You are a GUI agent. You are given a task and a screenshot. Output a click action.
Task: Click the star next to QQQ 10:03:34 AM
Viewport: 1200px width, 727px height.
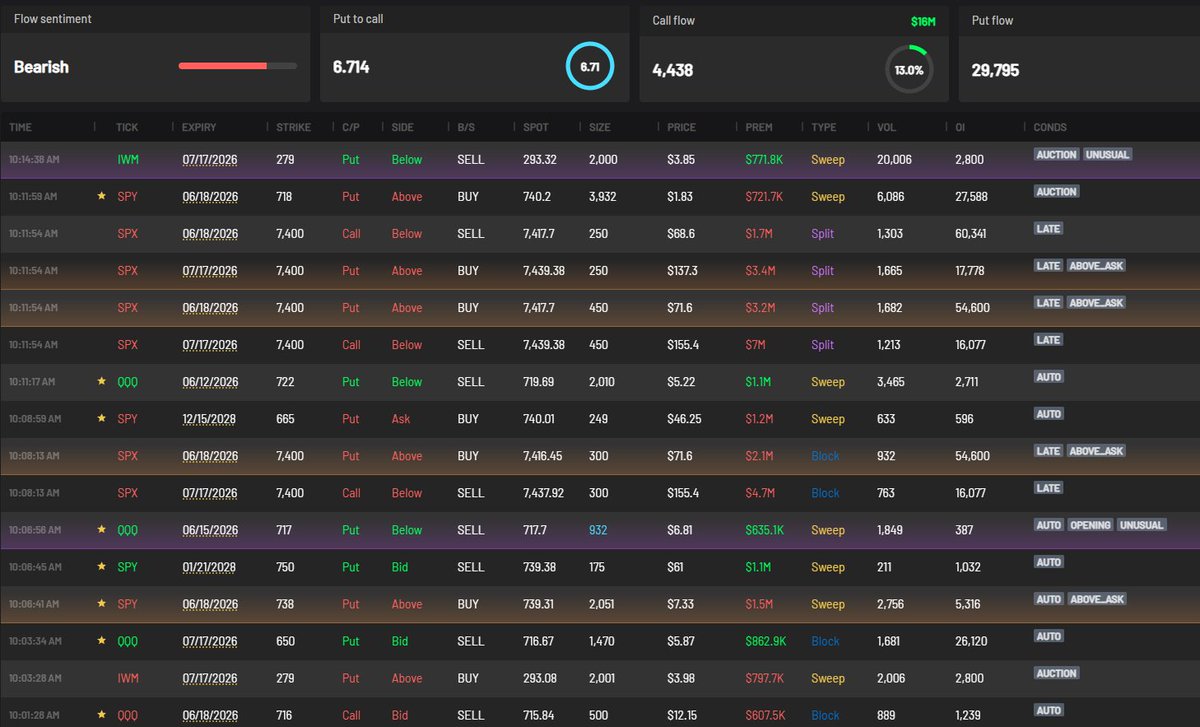[x=101, y=641]
